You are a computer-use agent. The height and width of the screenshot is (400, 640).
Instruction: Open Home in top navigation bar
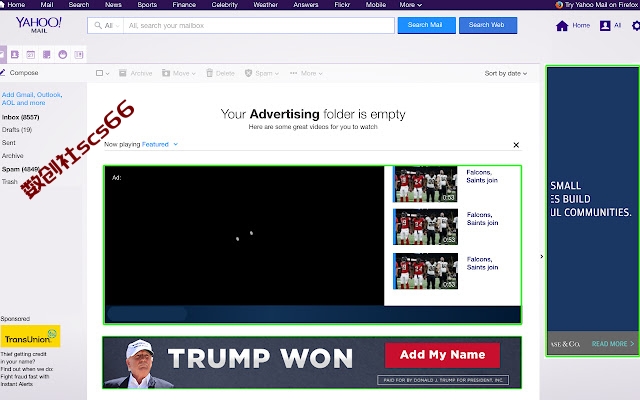pos(16,4)
